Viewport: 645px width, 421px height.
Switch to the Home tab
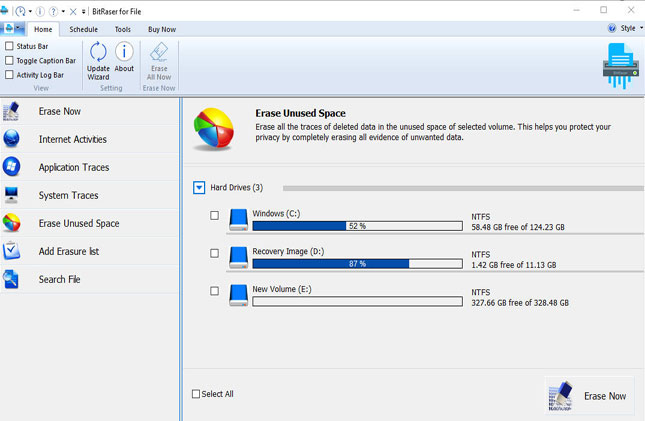[43, 29]
